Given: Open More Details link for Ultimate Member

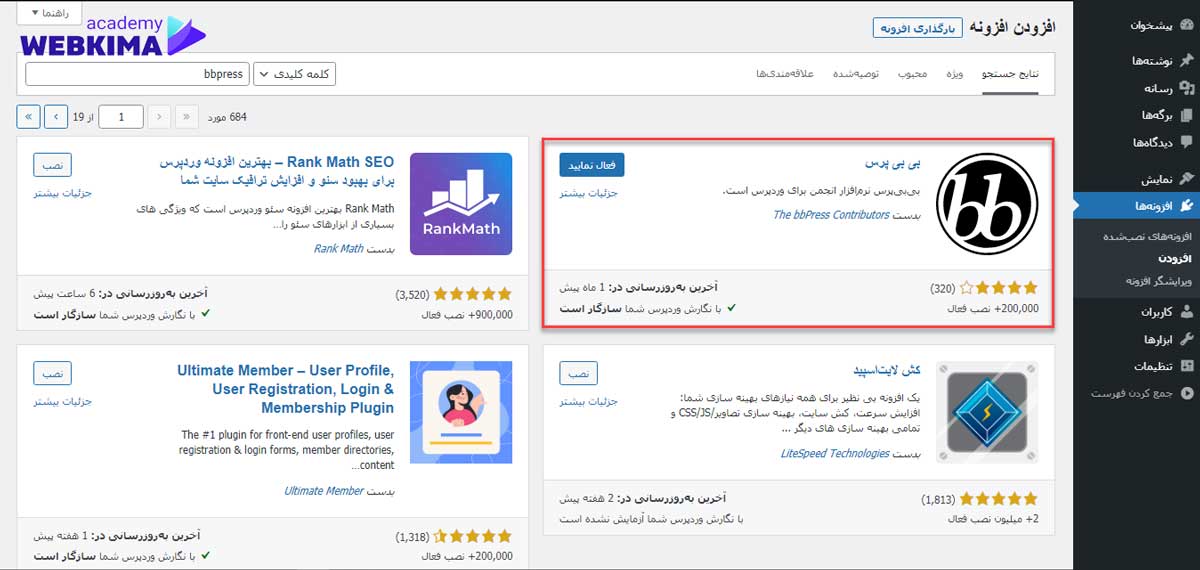Looking at the screenshot, I should point(63,401).
